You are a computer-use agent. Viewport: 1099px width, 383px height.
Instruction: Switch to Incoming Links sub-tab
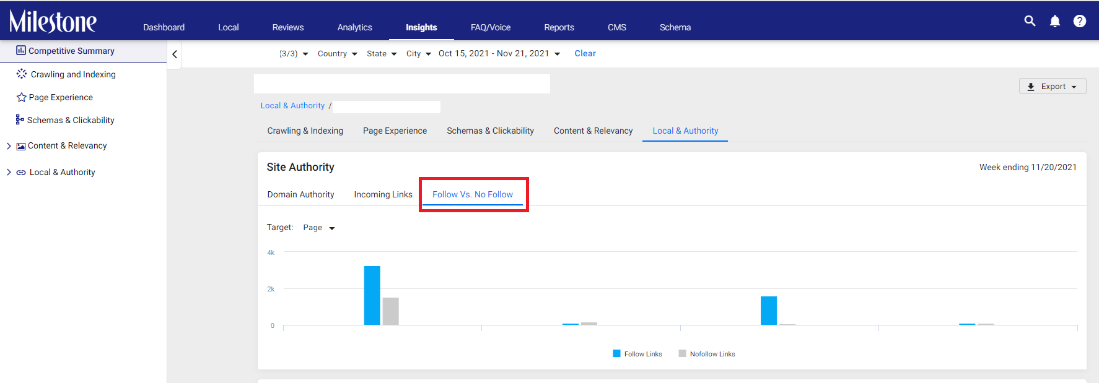[x=383, y=194]
